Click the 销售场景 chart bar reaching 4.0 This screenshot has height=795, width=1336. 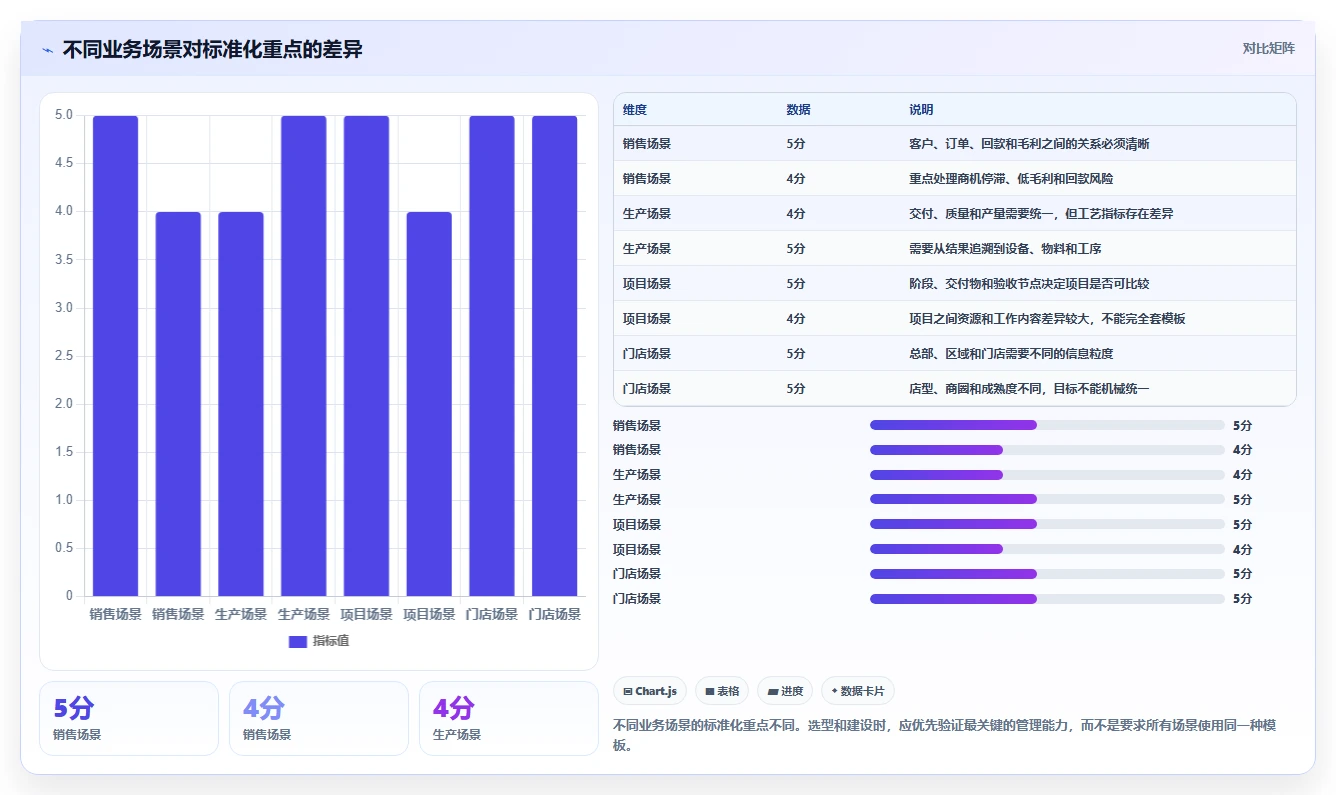(x=178, y=404)
